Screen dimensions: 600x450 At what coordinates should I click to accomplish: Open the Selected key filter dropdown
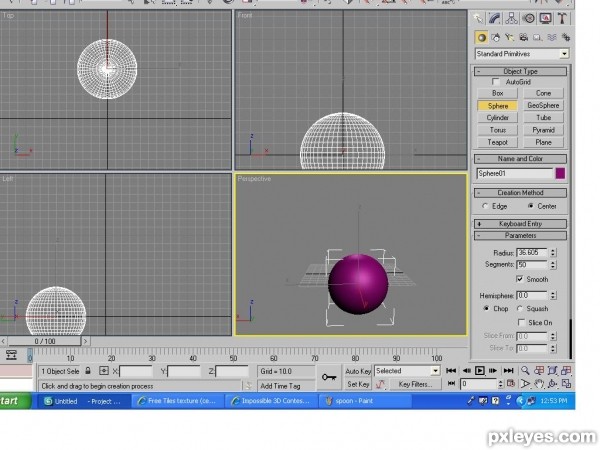[407, 371]
